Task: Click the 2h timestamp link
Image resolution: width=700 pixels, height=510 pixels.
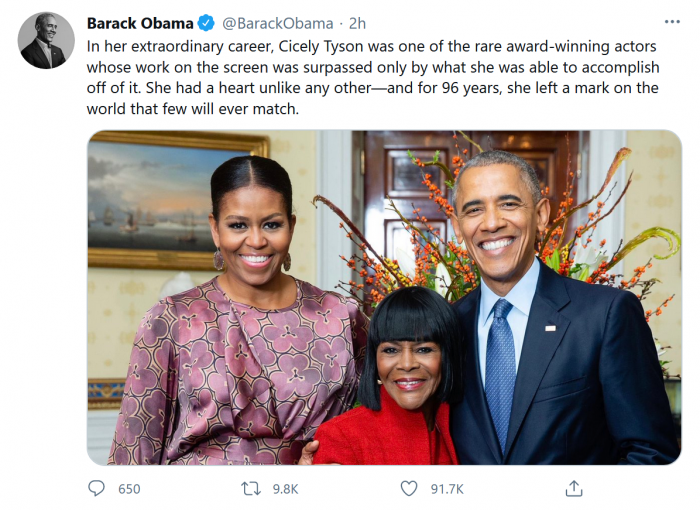Action: [x=357, y=23]
